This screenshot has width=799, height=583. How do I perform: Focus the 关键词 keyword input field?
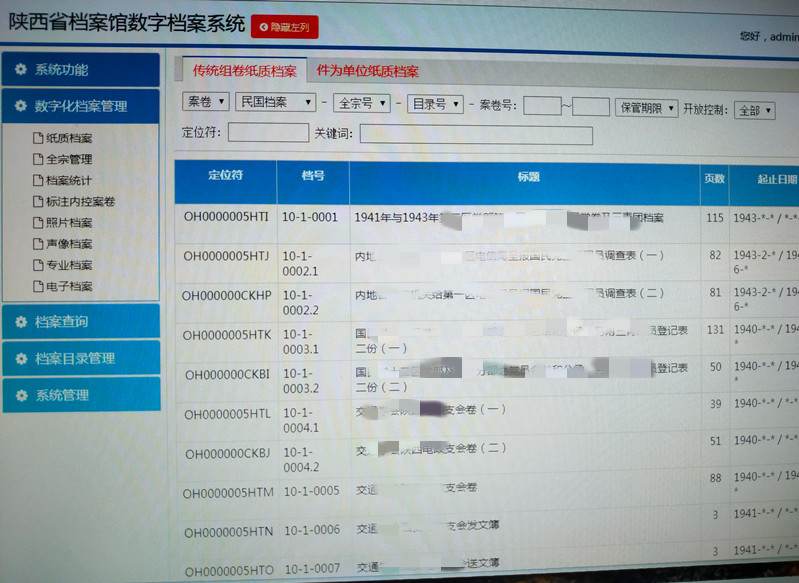tap(476, 135)
